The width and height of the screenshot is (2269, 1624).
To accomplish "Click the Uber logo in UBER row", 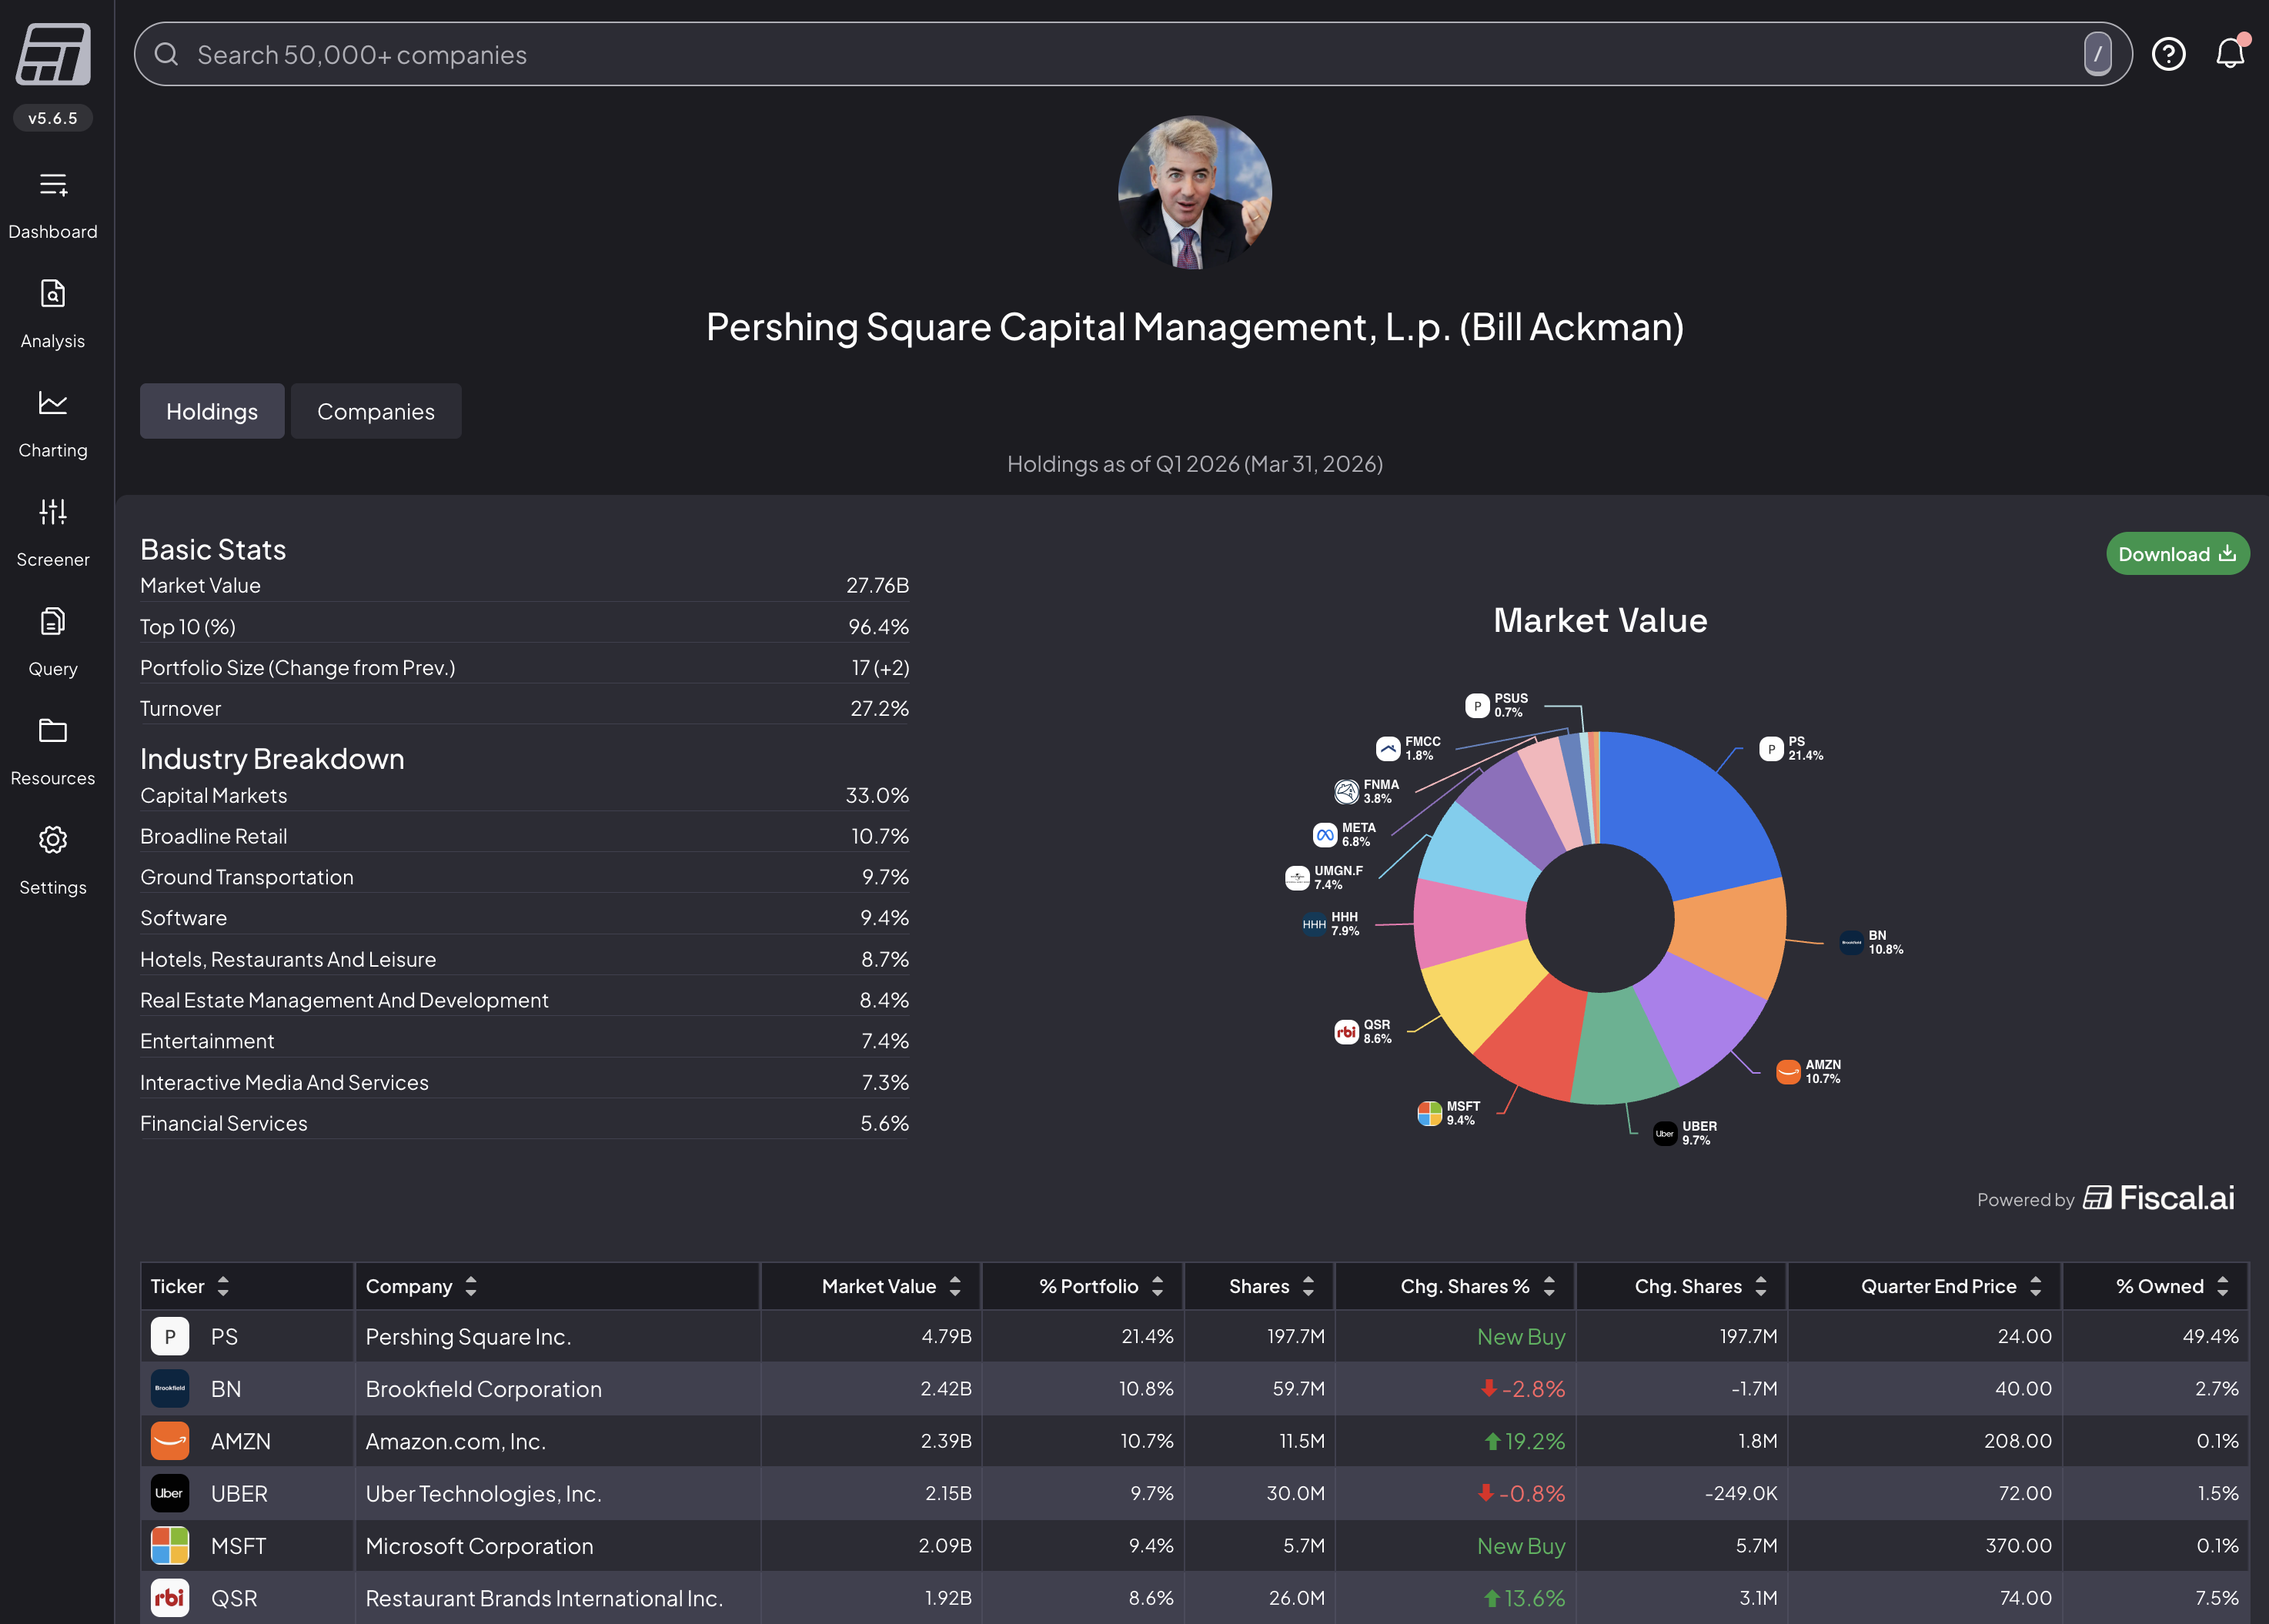I will [x=170, y=1493].
